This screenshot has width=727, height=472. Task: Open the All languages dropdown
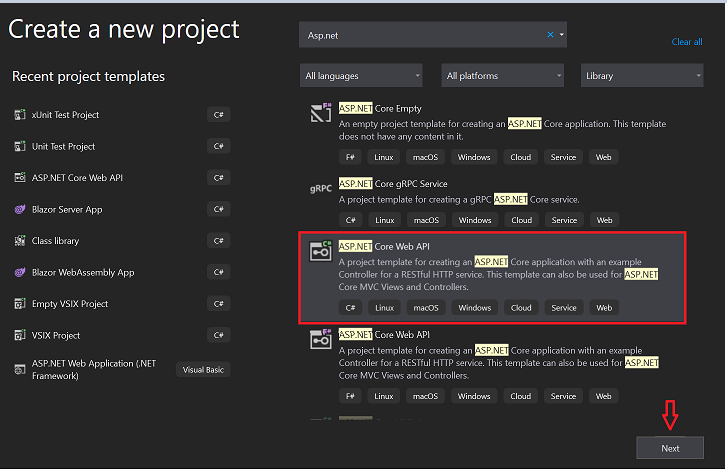pyautogui.click(x=361, y=76)
